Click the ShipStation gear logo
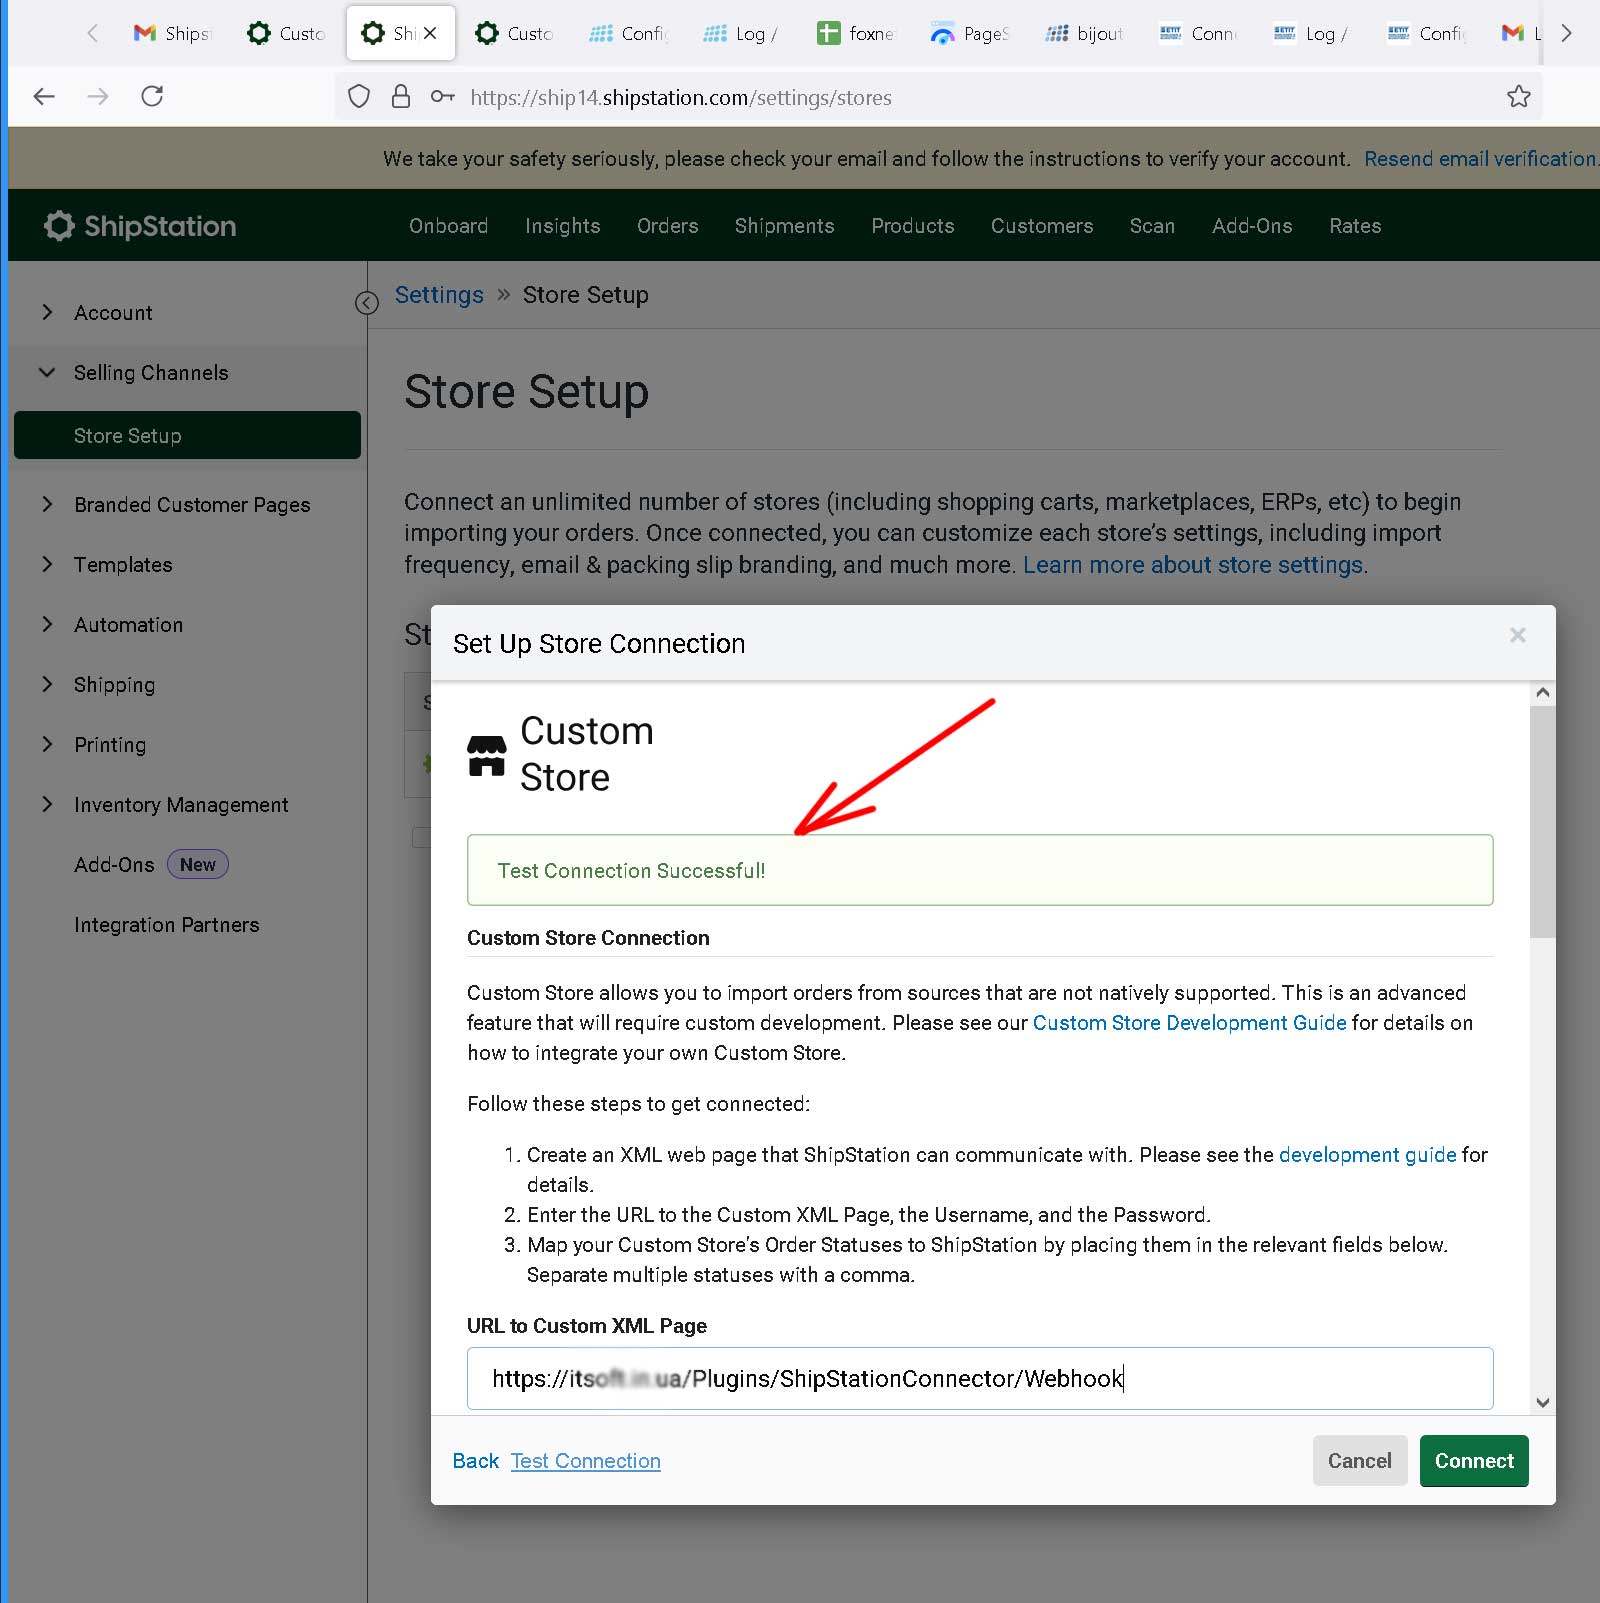1600x1603 pixels. (x=59, y=226)
